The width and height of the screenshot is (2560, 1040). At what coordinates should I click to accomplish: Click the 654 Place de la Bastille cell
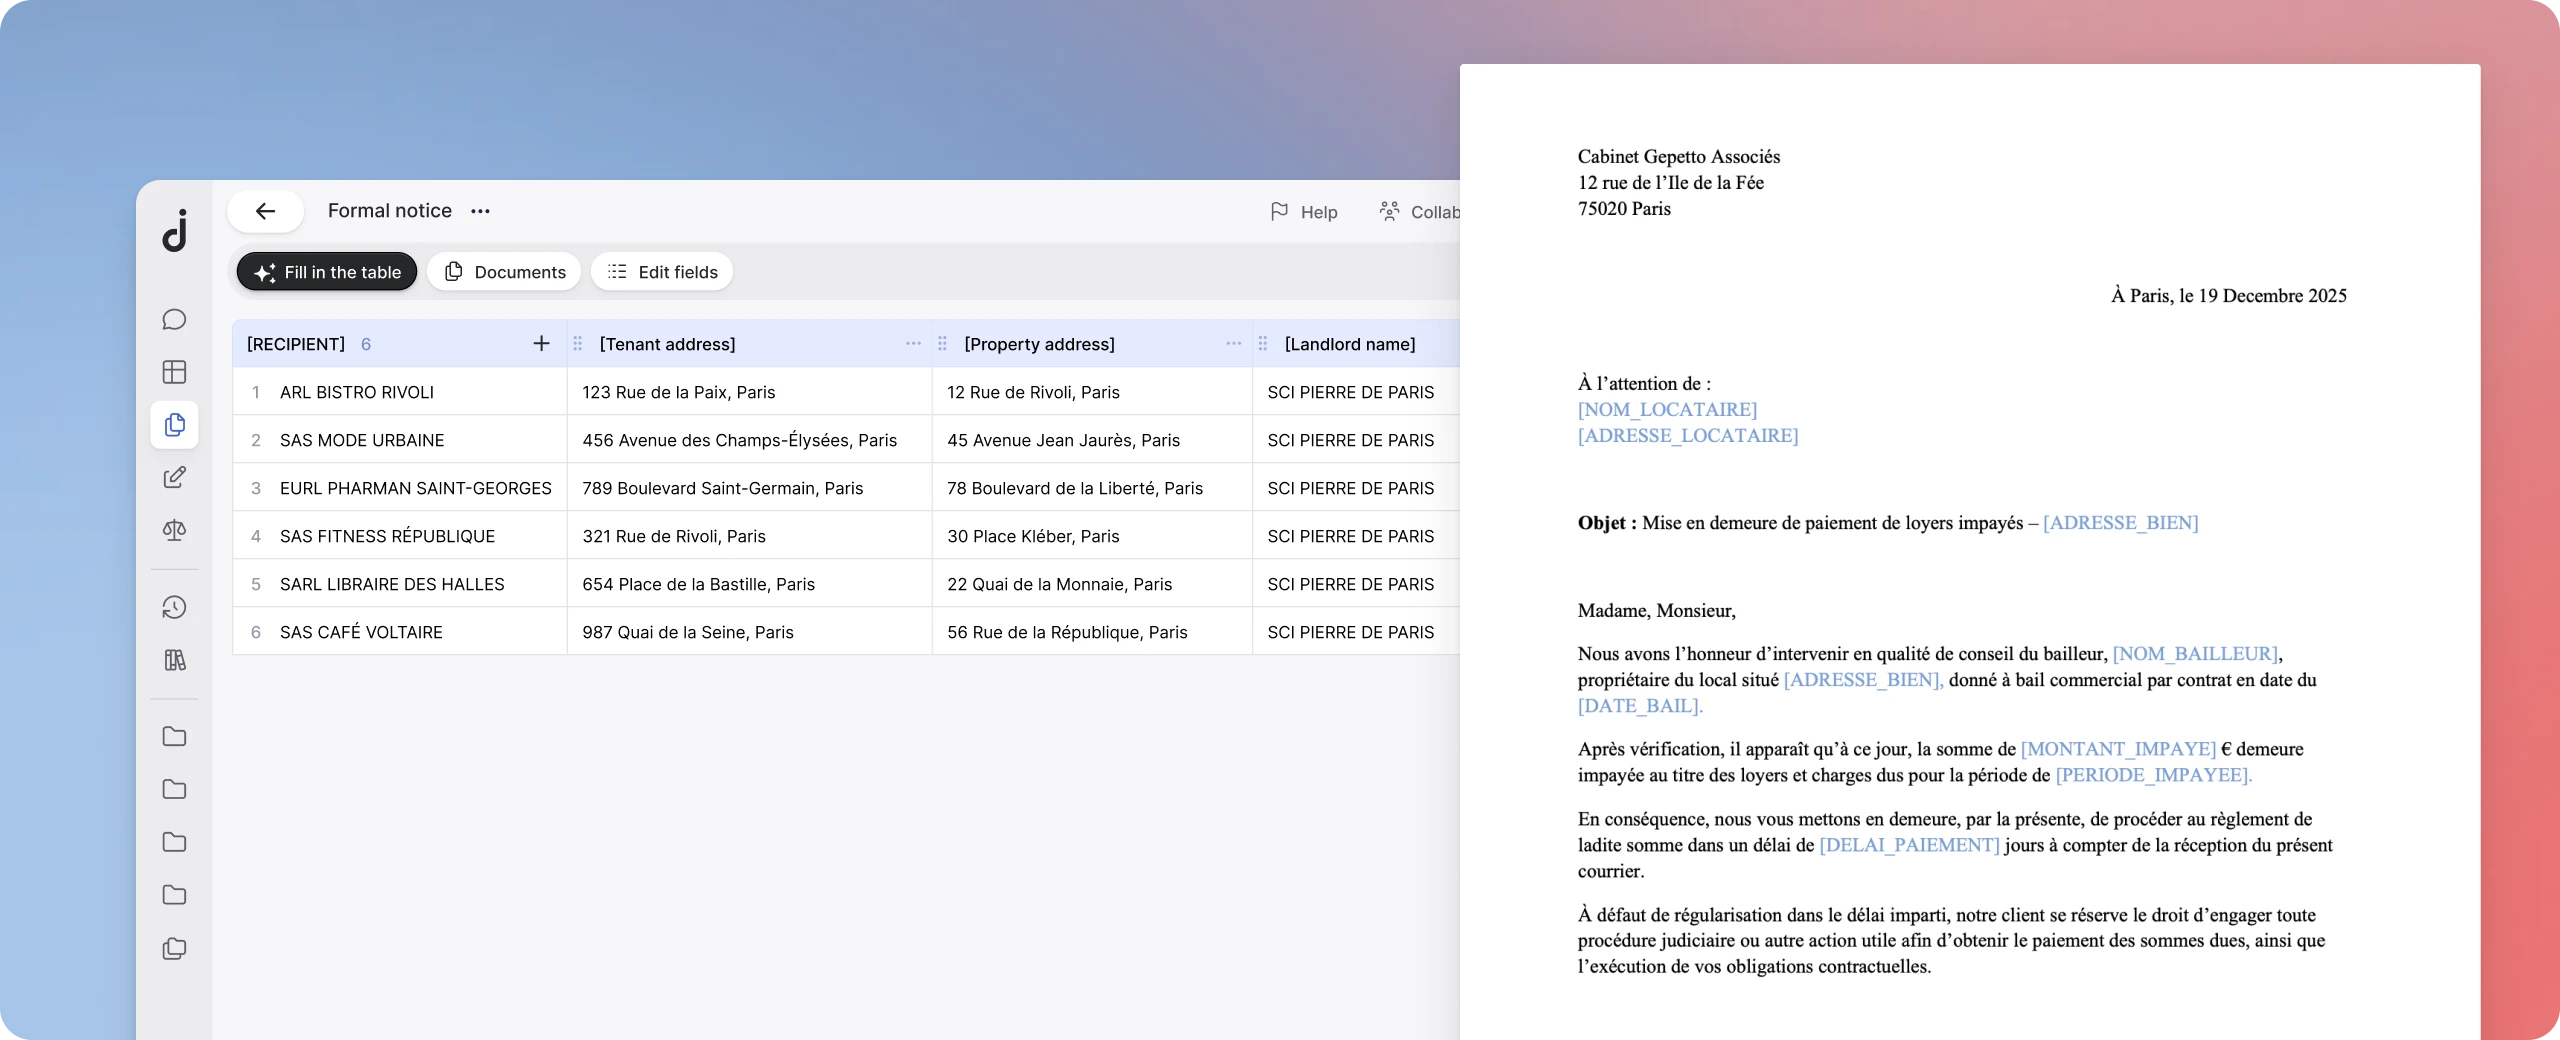[749, 584]
